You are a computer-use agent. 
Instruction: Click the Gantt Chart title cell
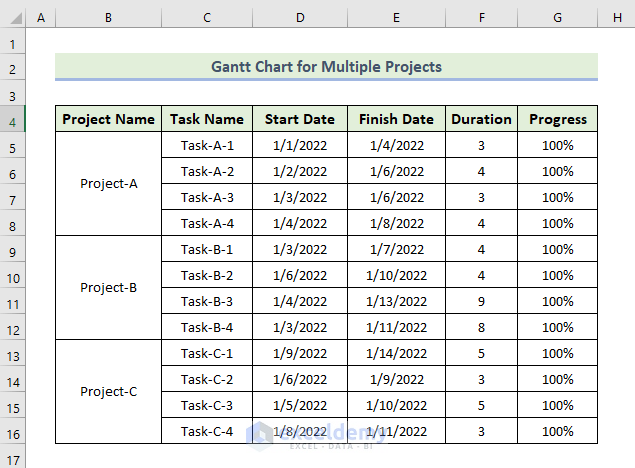tap(326, 67)
